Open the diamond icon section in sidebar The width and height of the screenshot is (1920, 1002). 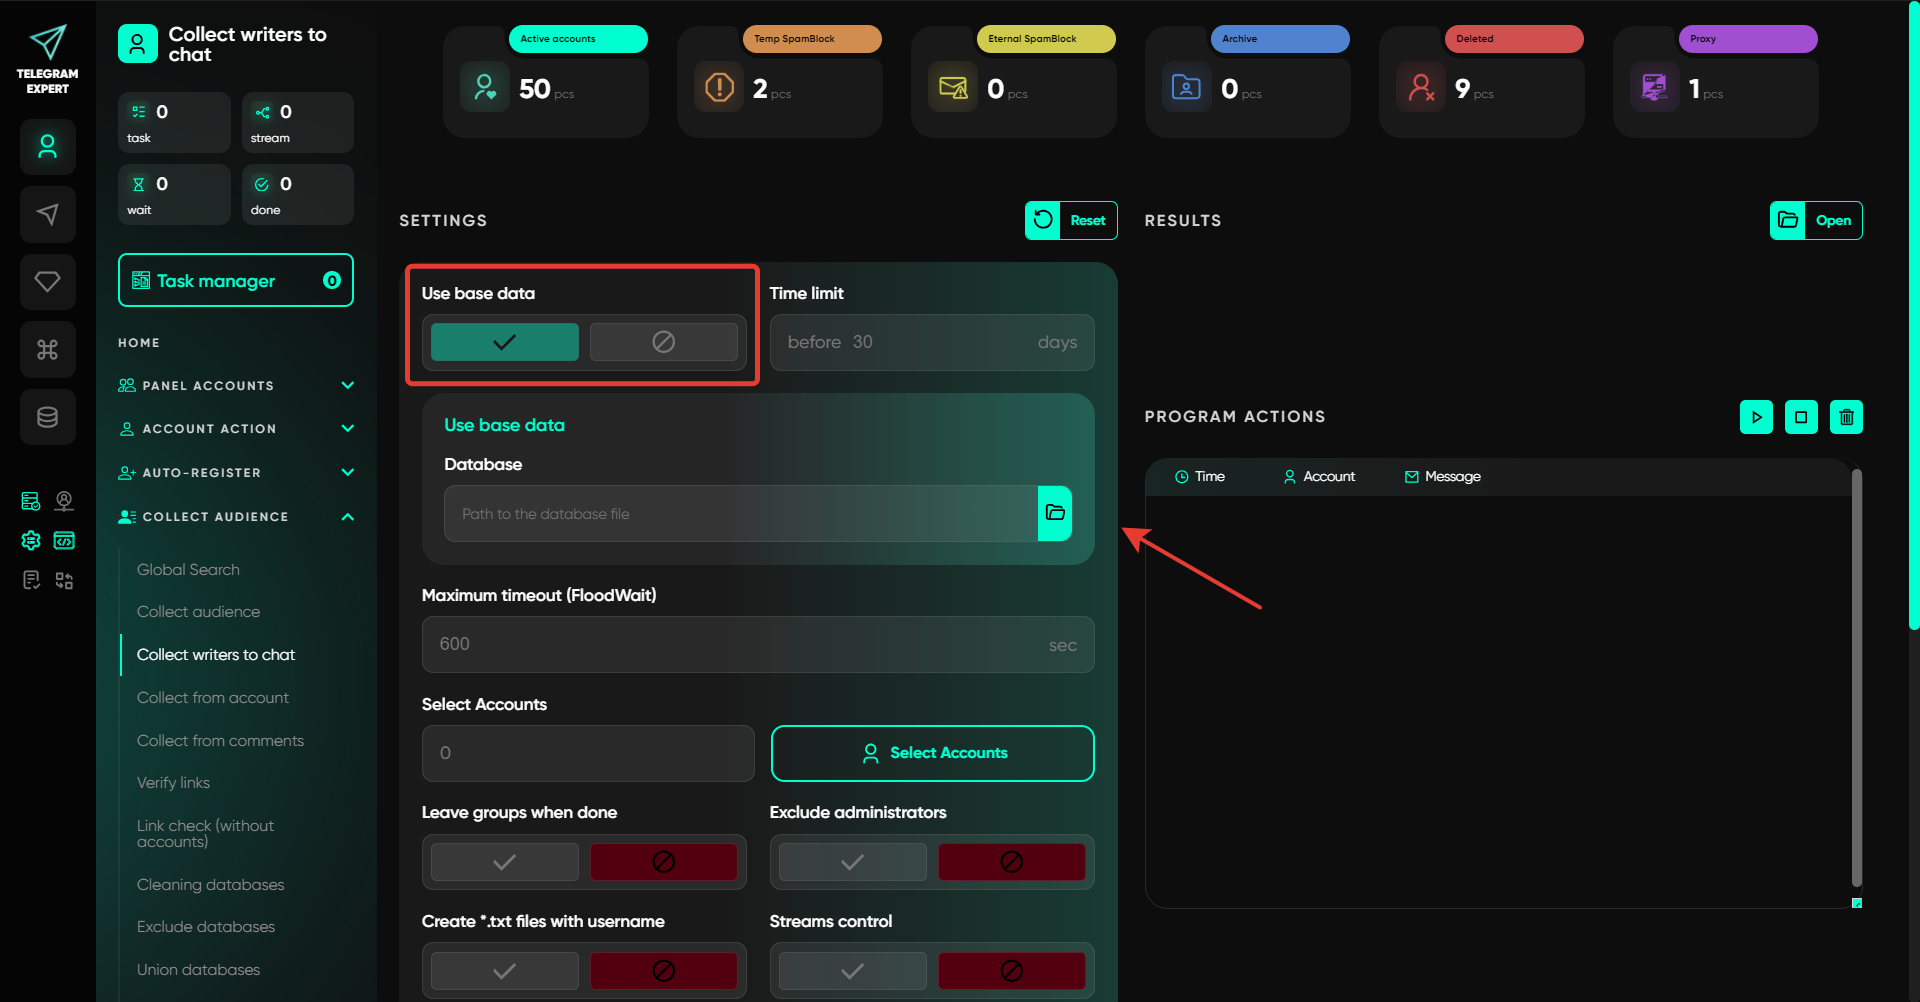pyautogui.click(x=47, y=282)
